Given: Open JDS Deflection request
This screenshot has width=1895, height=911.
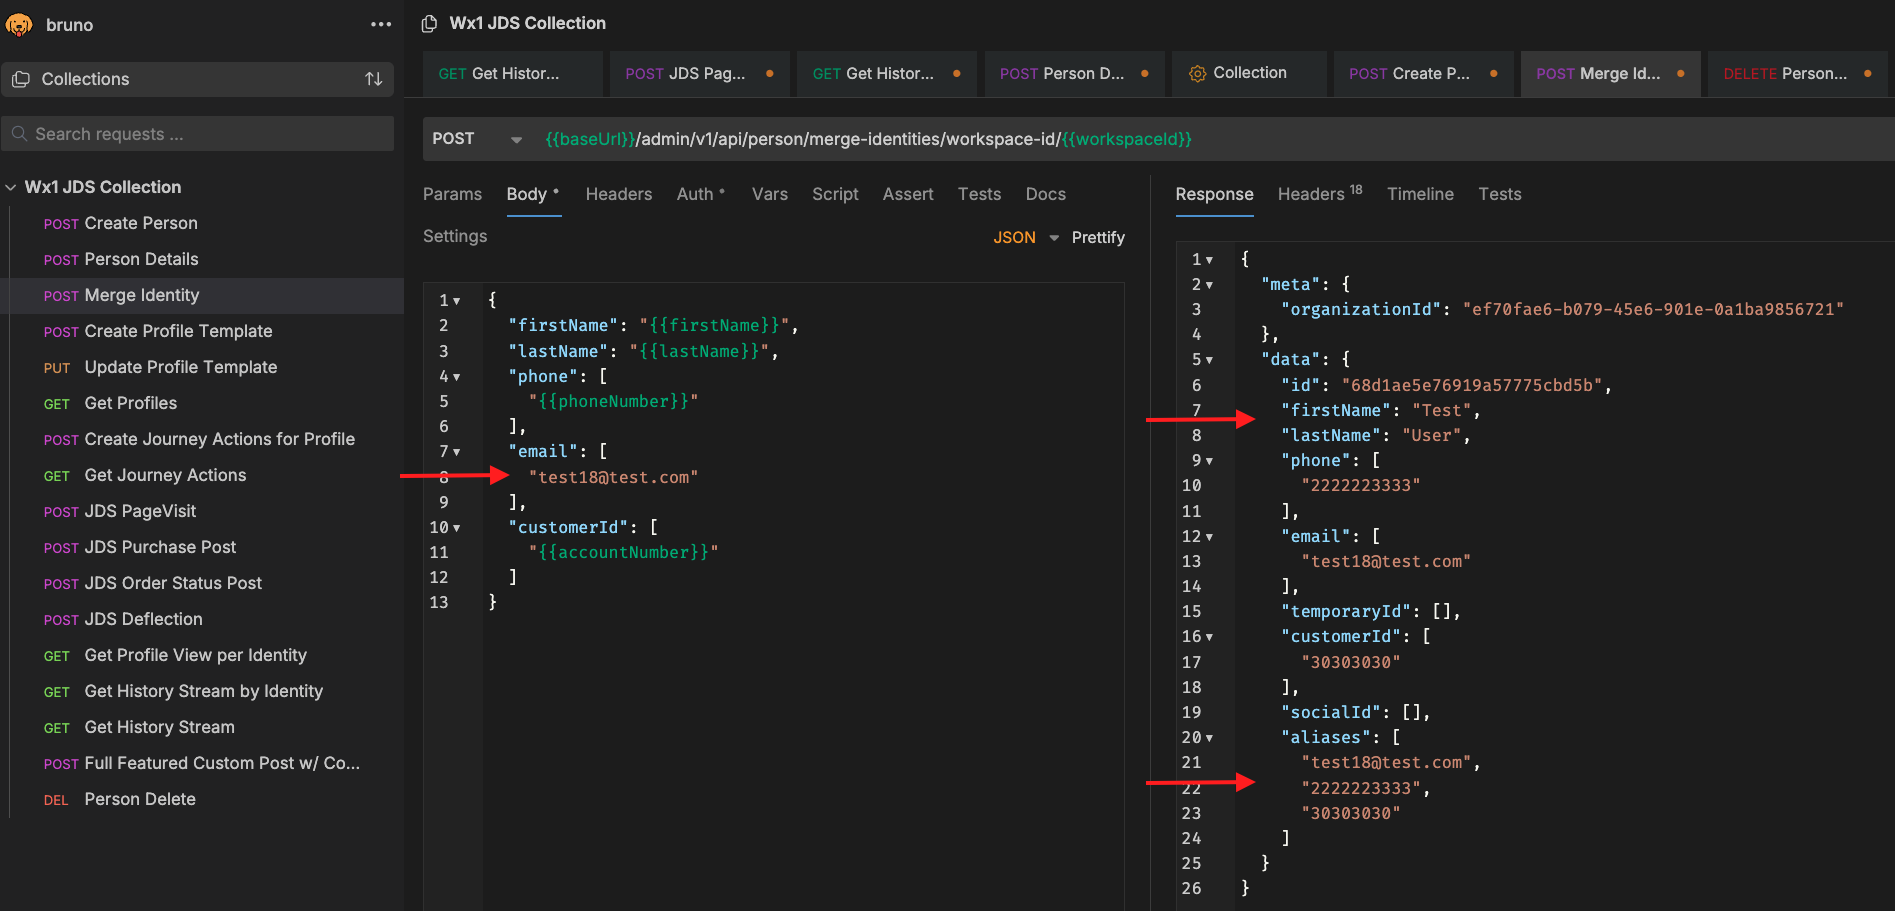Looking at the screenshot, I should click(203, 619).
